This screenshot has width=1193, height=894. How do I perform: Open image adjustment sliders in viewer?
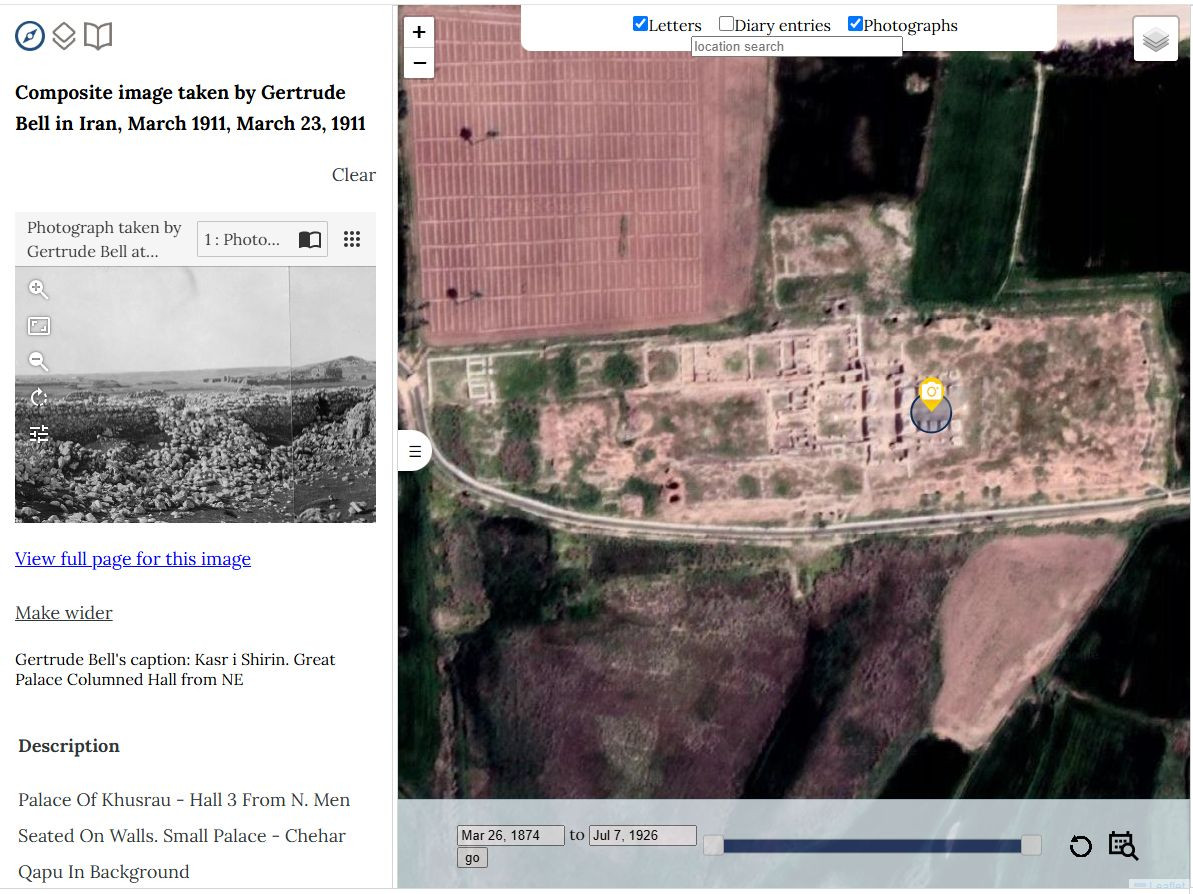39,434
